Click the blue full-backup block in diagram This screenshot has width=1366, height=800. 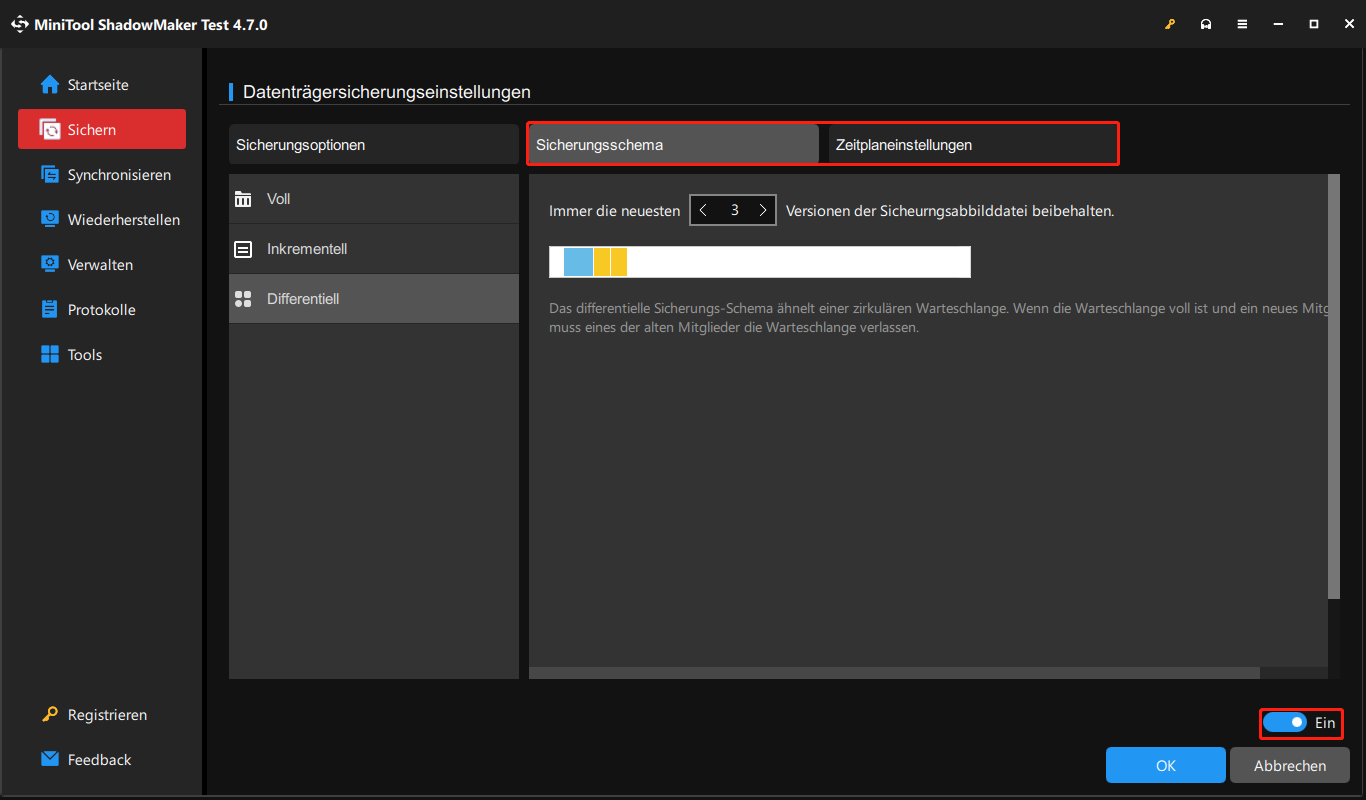[578, 262]
